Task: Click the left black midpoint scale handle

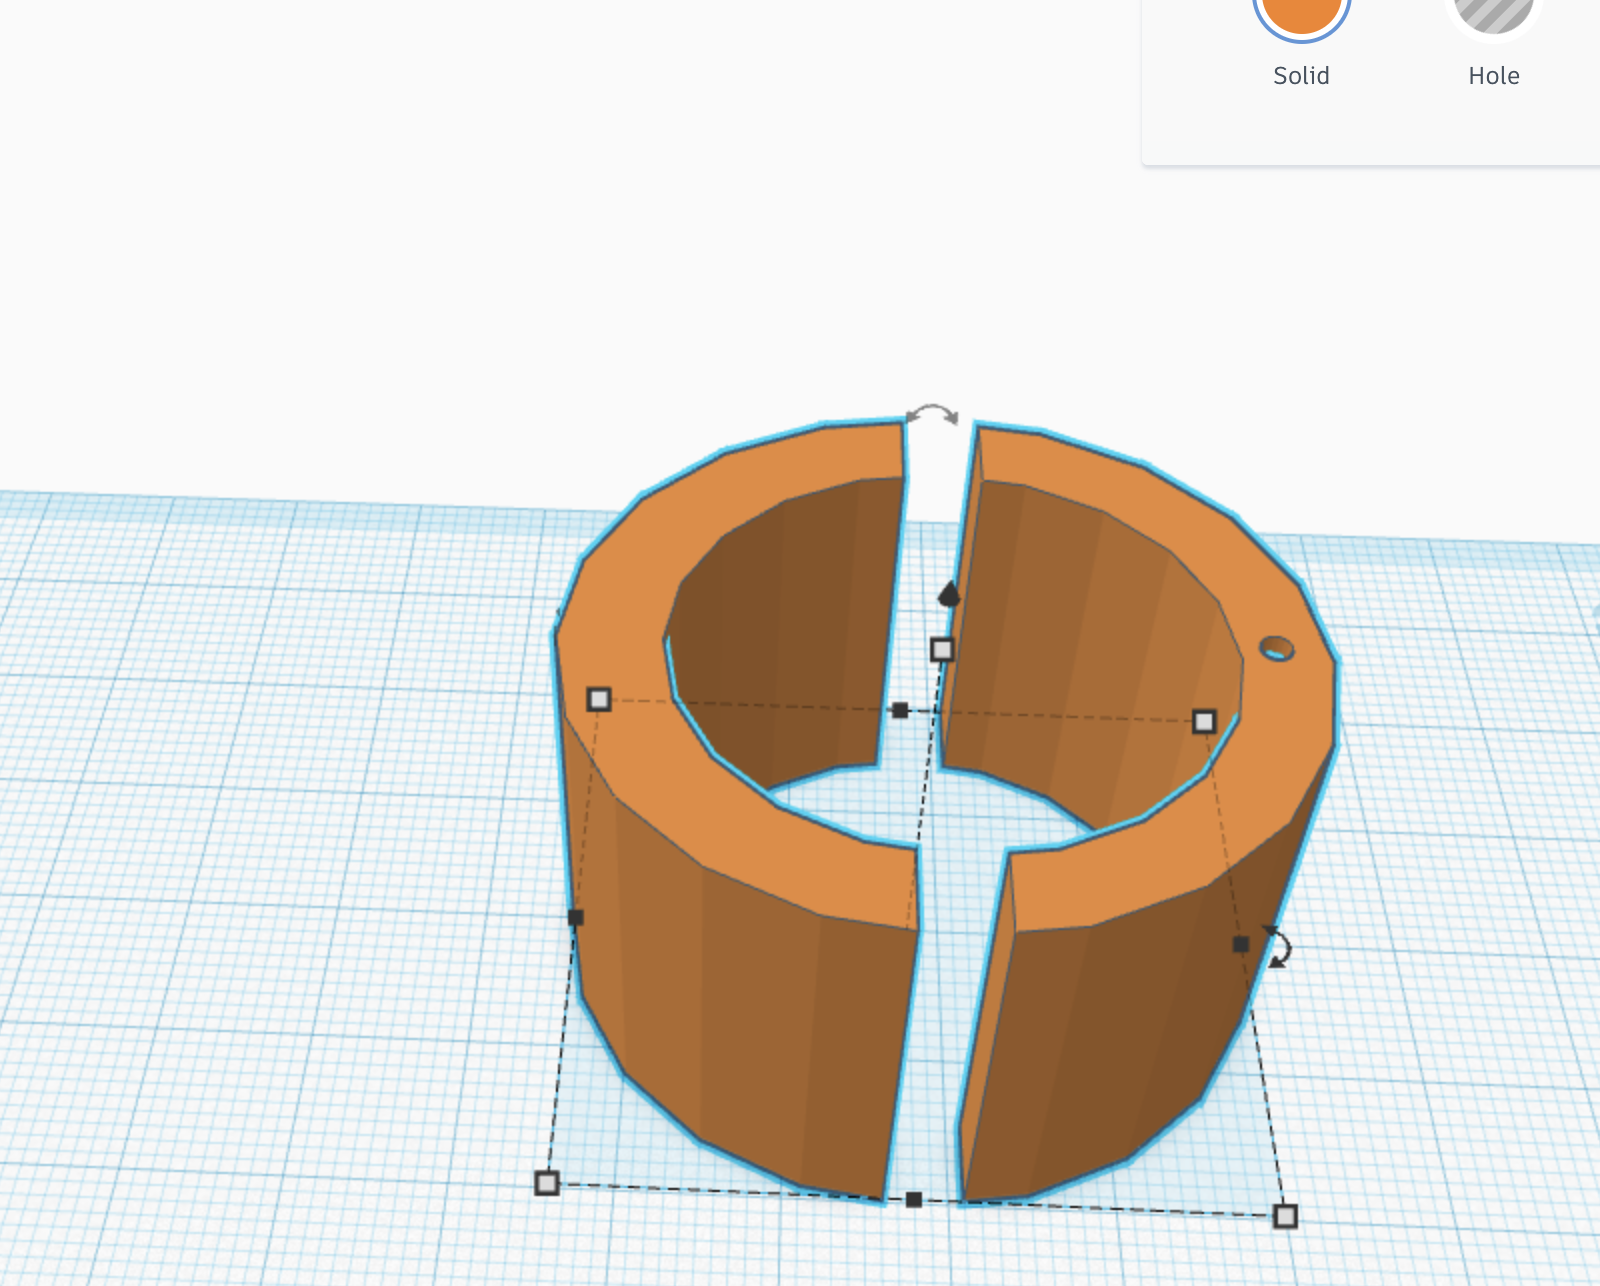Action: click(575, 915)
